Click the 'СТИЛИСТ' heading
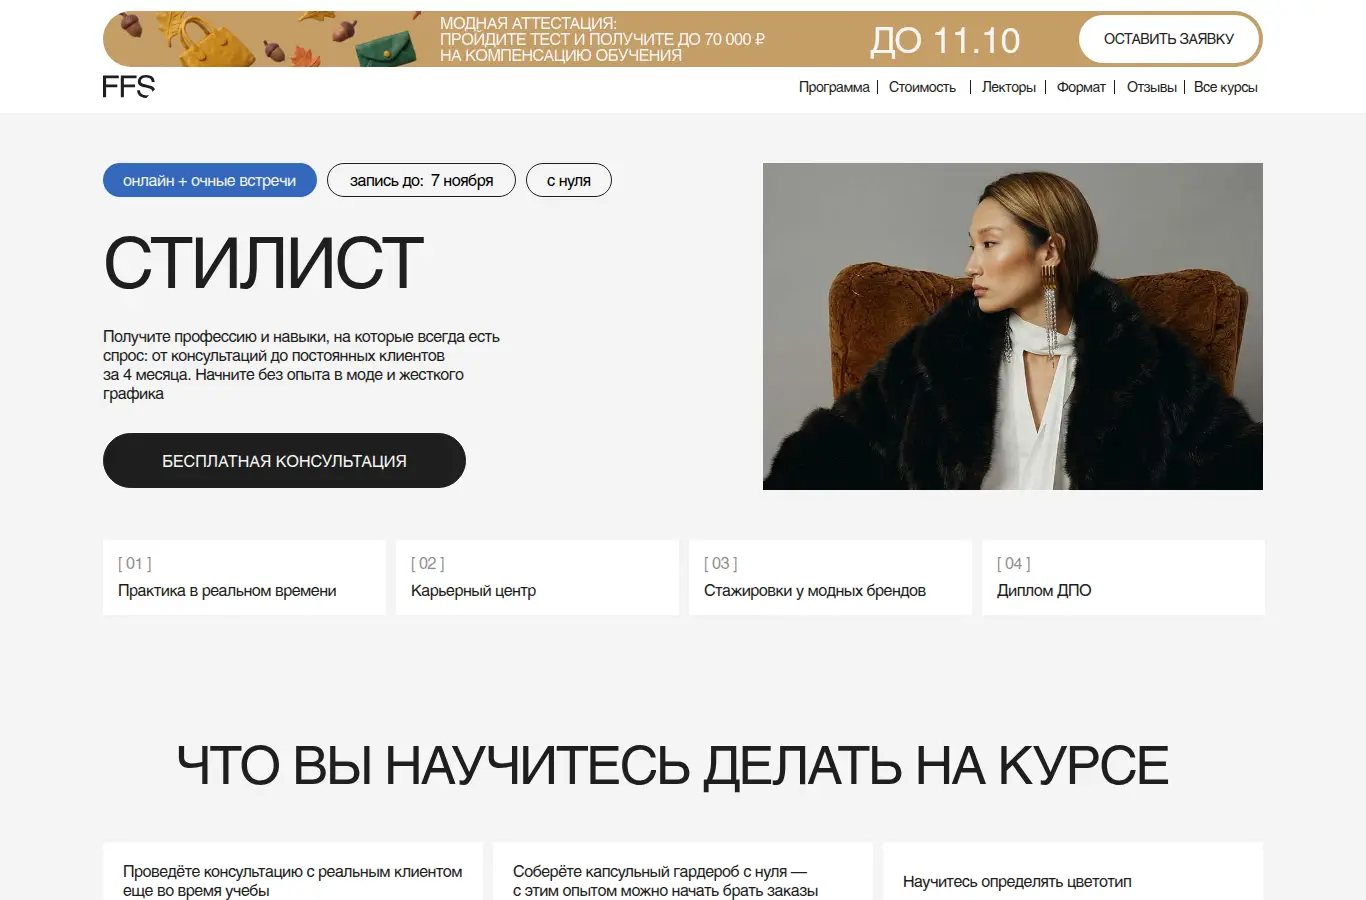 pos(263,263)
